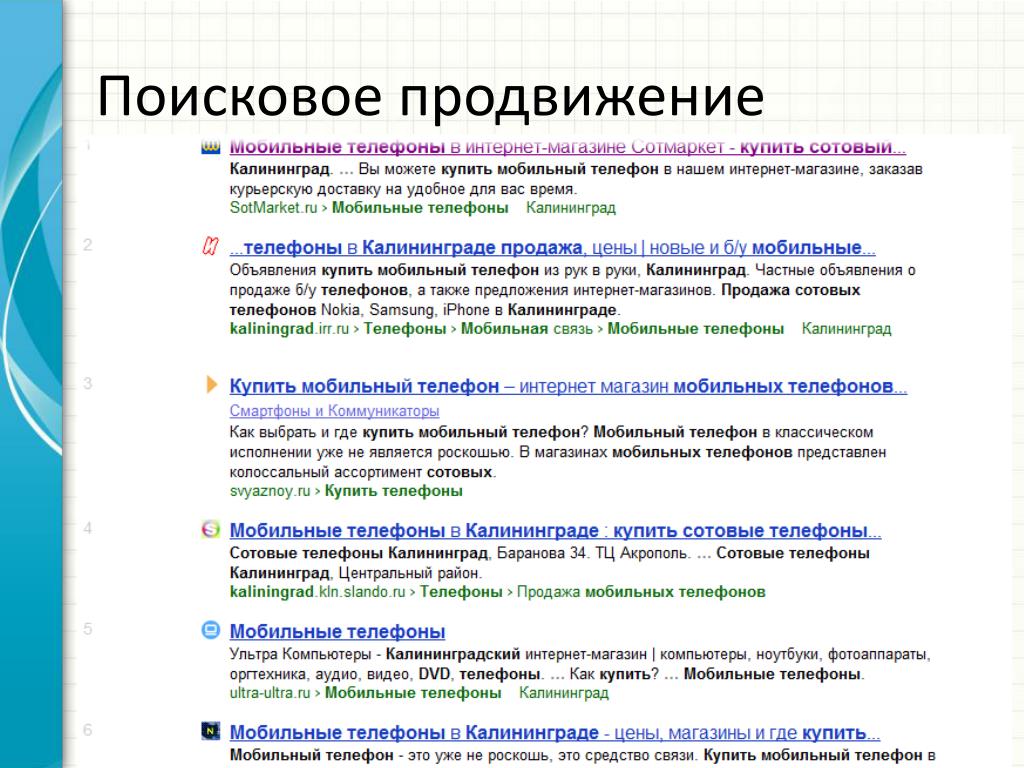Click the blue ultra-ultra.ru favicon
Image resolution: width=1024 pixels, height=768 pixels.
[210, 630]
